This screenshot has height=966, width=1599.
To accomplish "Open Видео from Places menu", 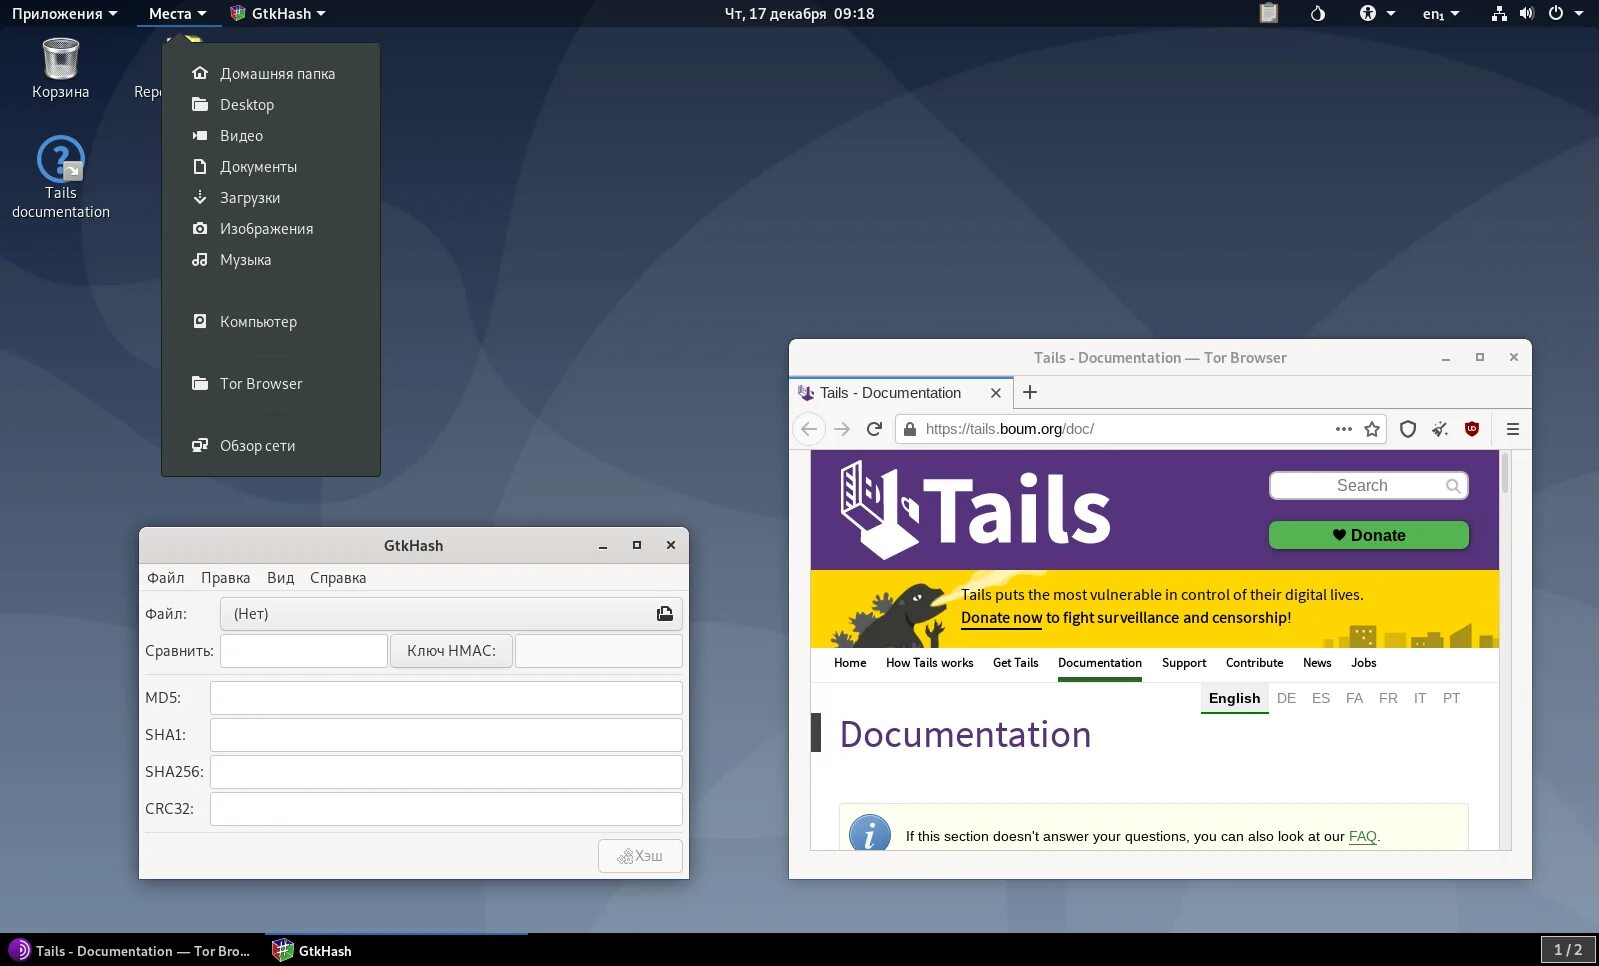I will tap(271, 135).
